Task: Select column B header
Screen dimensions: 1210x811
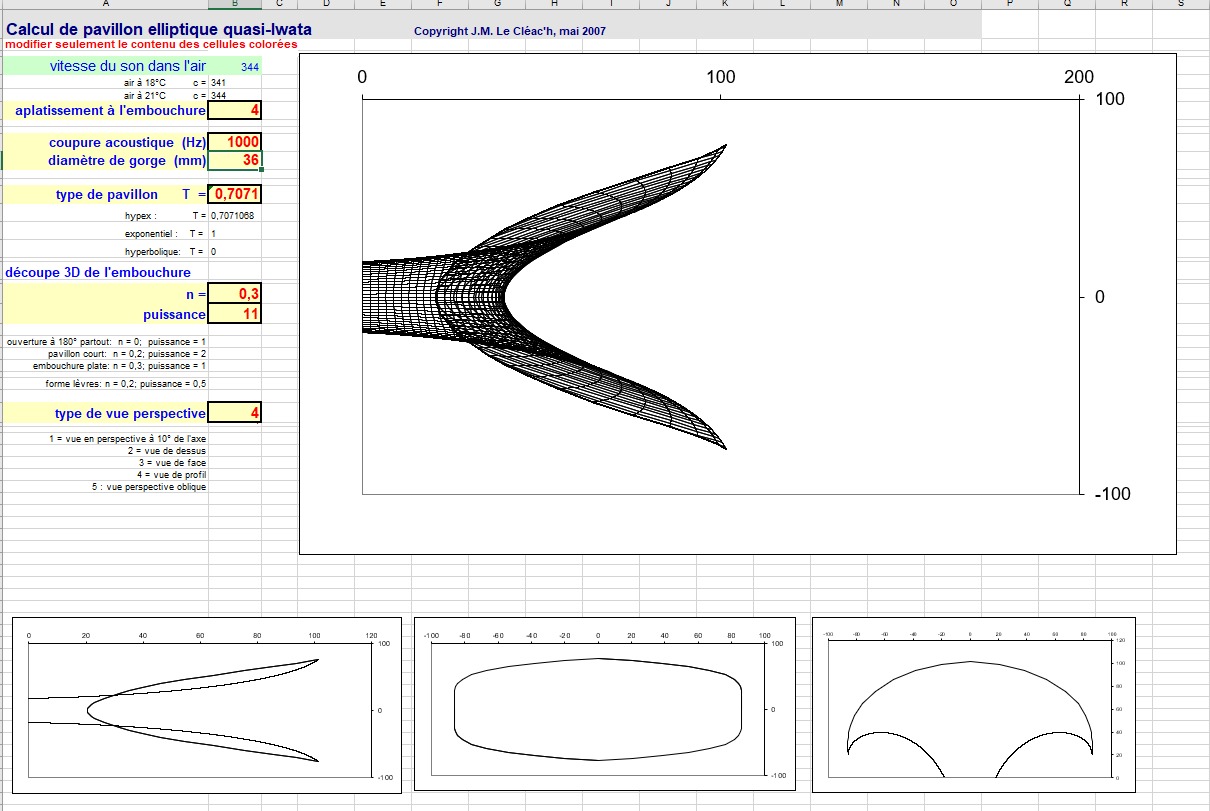Action: 234,4
